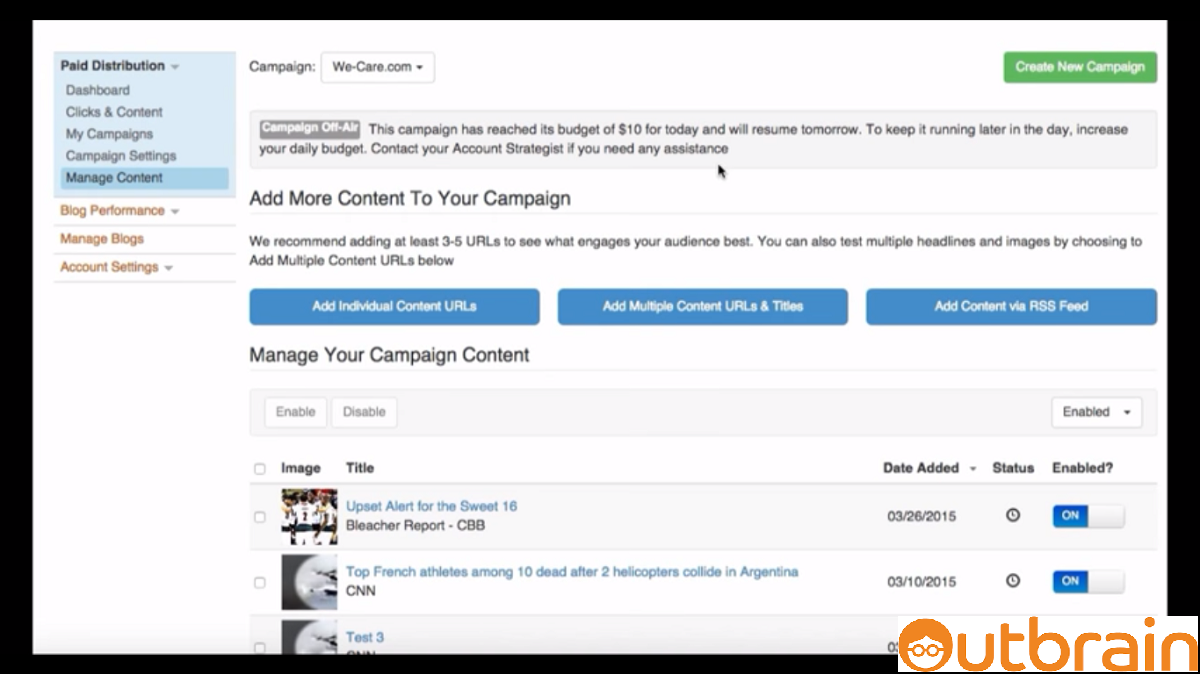
Task: Click the CNN helicopter article thumbnail
Action: point(309,581)
